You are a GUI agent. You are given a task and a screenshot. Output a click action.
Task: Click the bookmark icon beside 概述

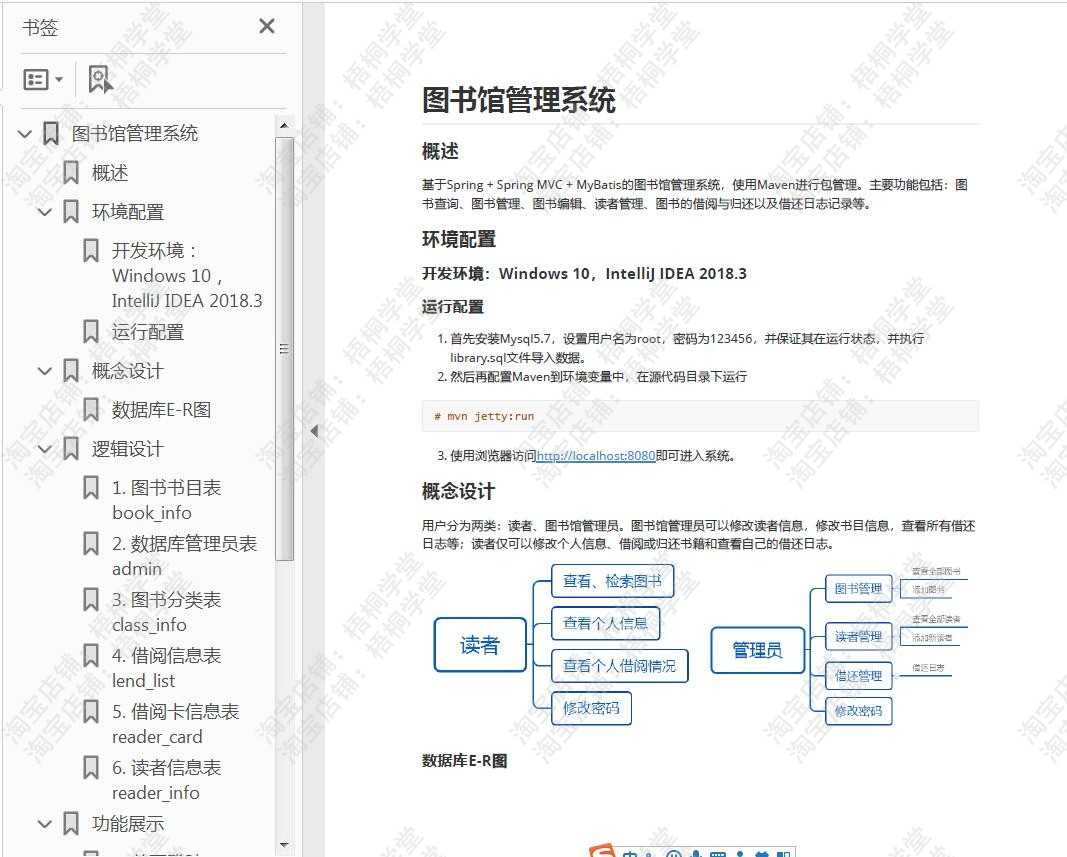(71, 173)
